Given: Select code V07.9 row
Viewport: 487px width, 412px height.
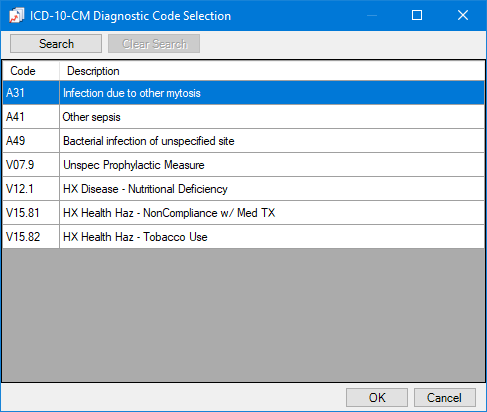Looking at the screenshot, I should click(x=243, y=165).
